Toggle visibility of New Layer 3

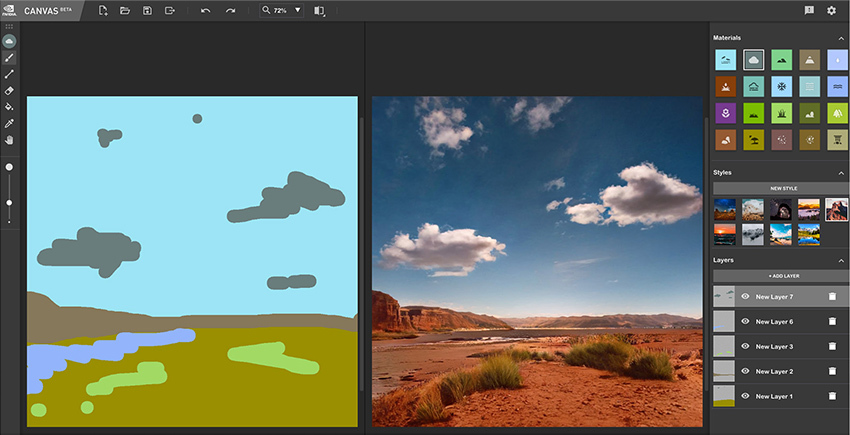744,346
